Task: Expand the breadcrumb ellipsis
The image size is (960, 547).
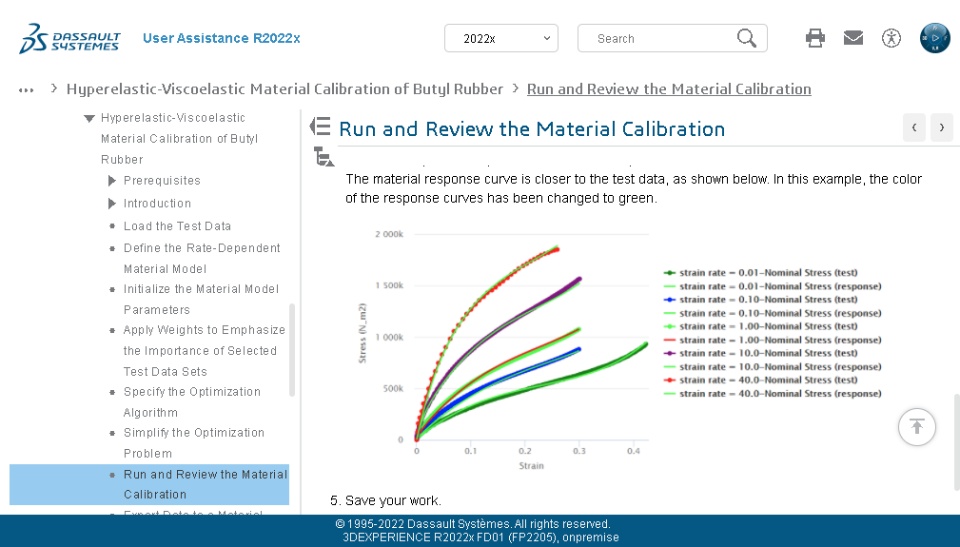Action: (x=26, y=89)
